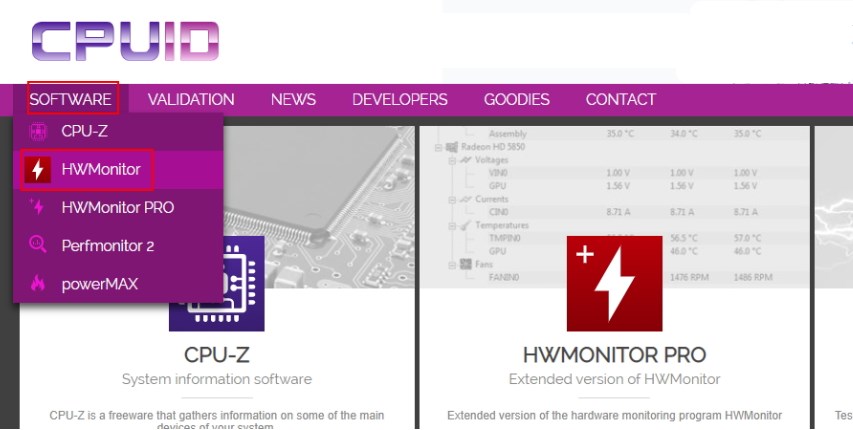853x430 pixels.
Task: Click the CPUID logo
Action: click(125, 41)
